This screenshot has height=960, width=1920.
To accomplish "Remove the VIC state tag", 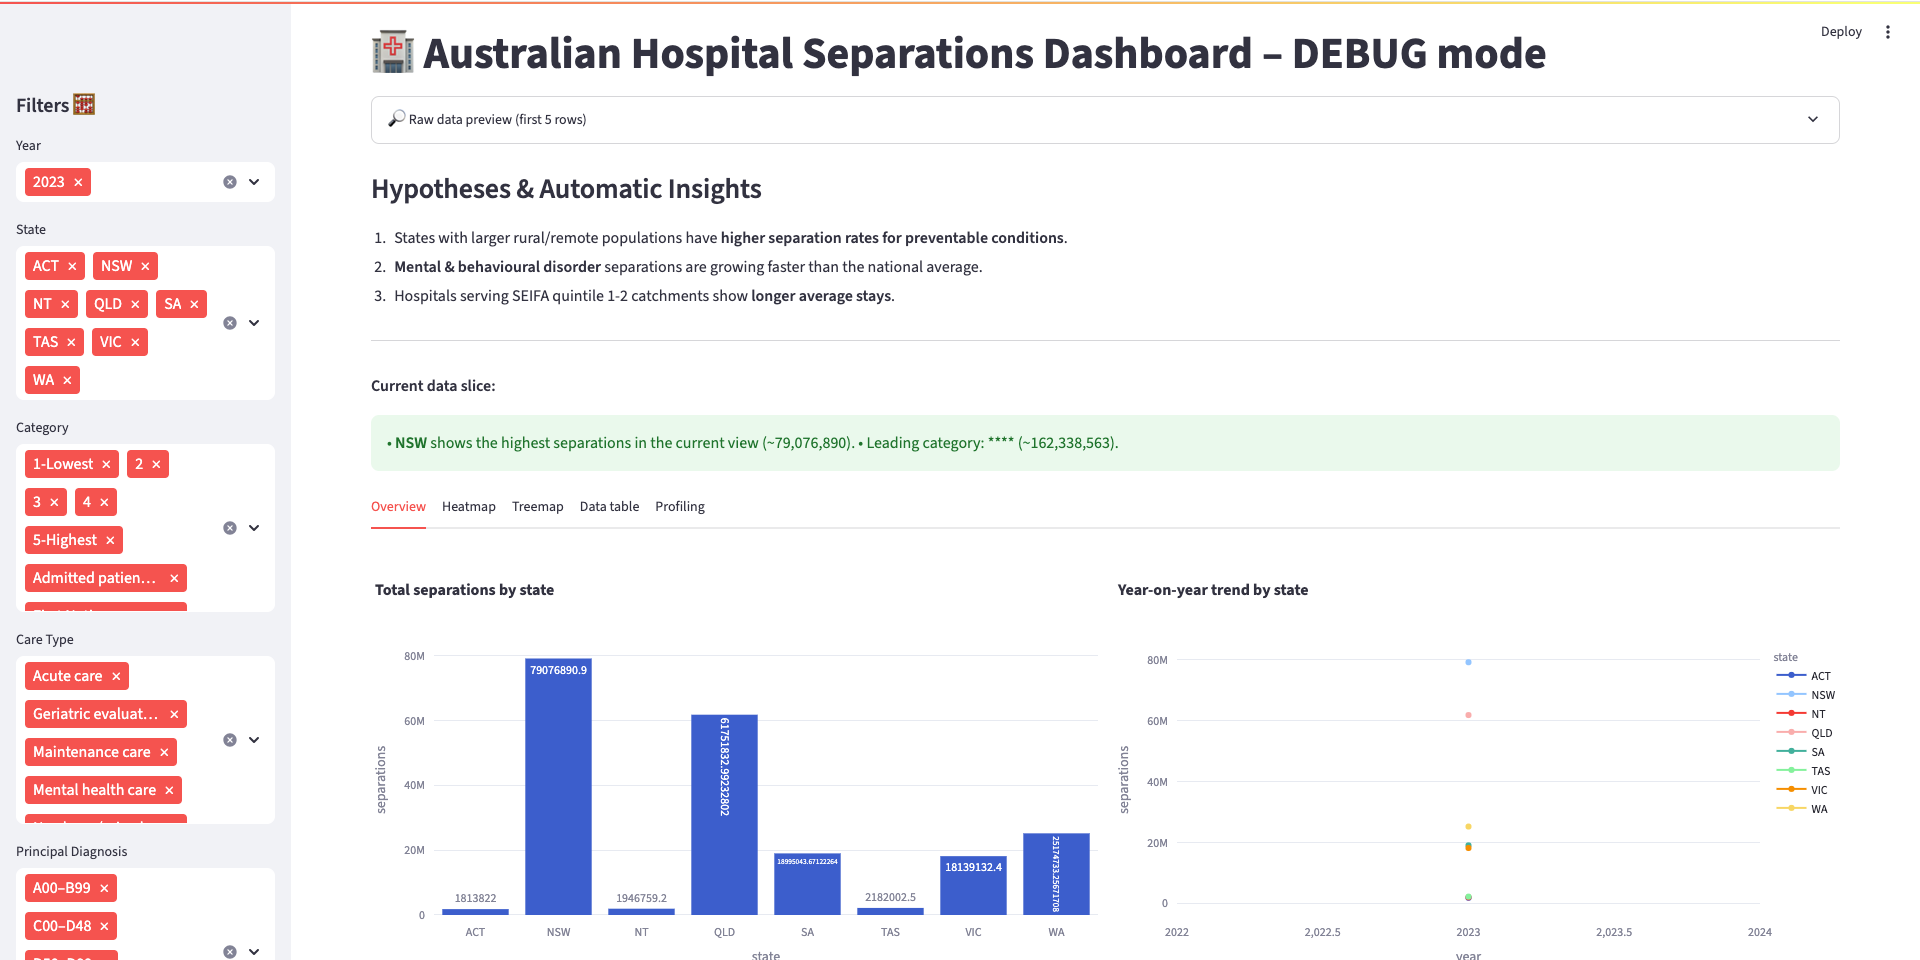I will point(135,342).
